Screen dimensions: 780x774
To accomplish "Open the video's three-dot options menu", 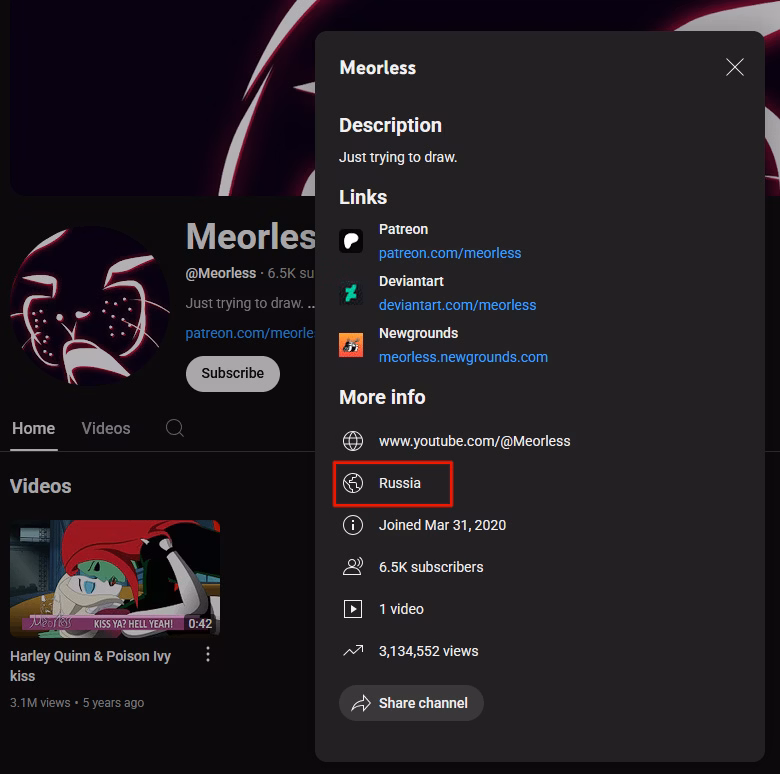I will [208, 655].
